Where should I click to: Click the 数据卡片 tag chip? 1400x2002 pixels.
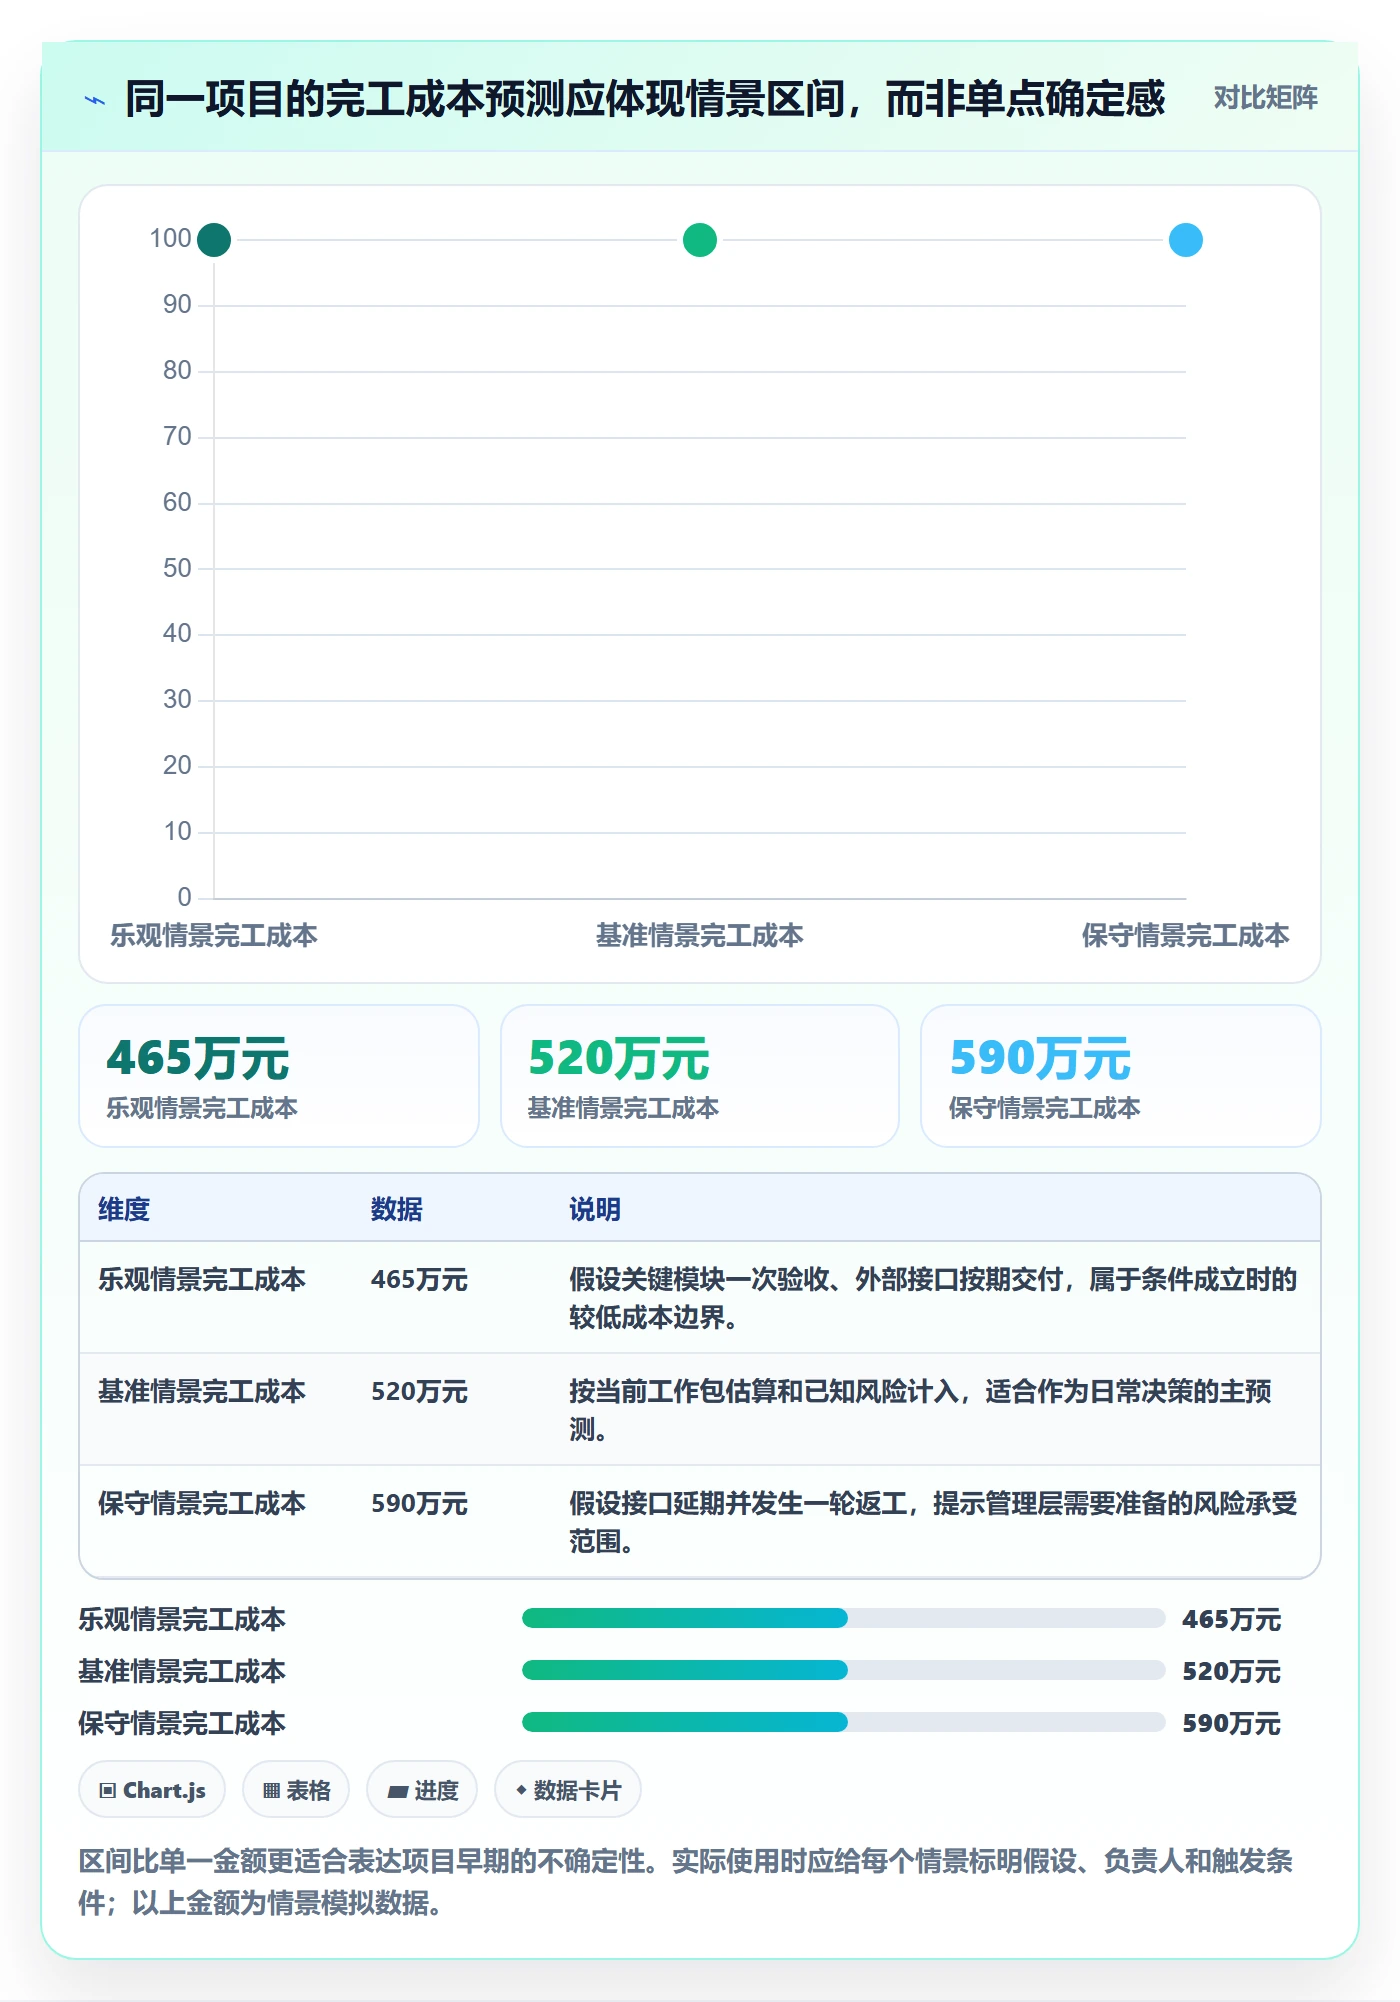coord(568,1790)
